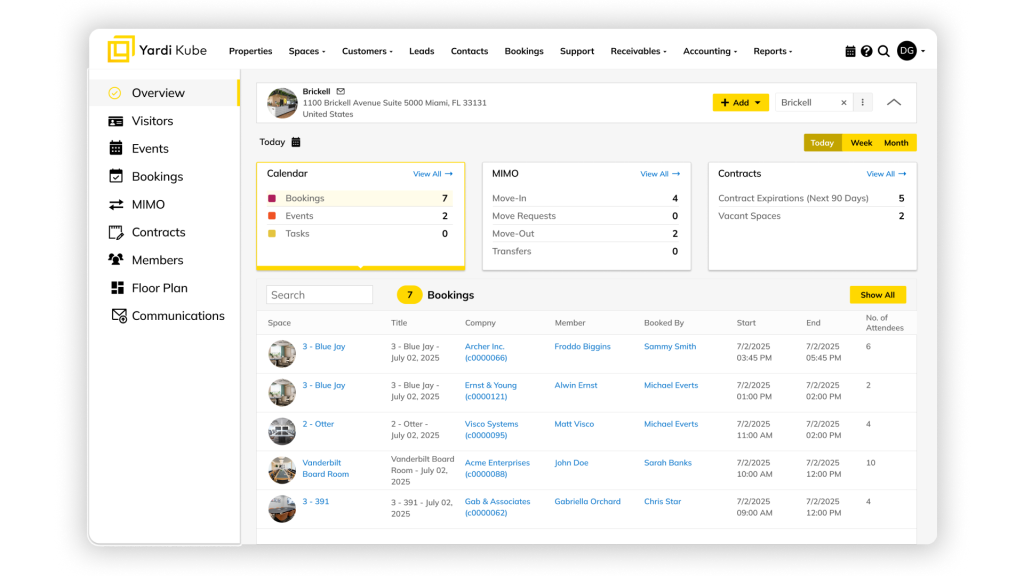Go to Floor Plan in the sidebar
Image resolution: width=1024 pixels, height=576 pixels.
coord(159,288)
